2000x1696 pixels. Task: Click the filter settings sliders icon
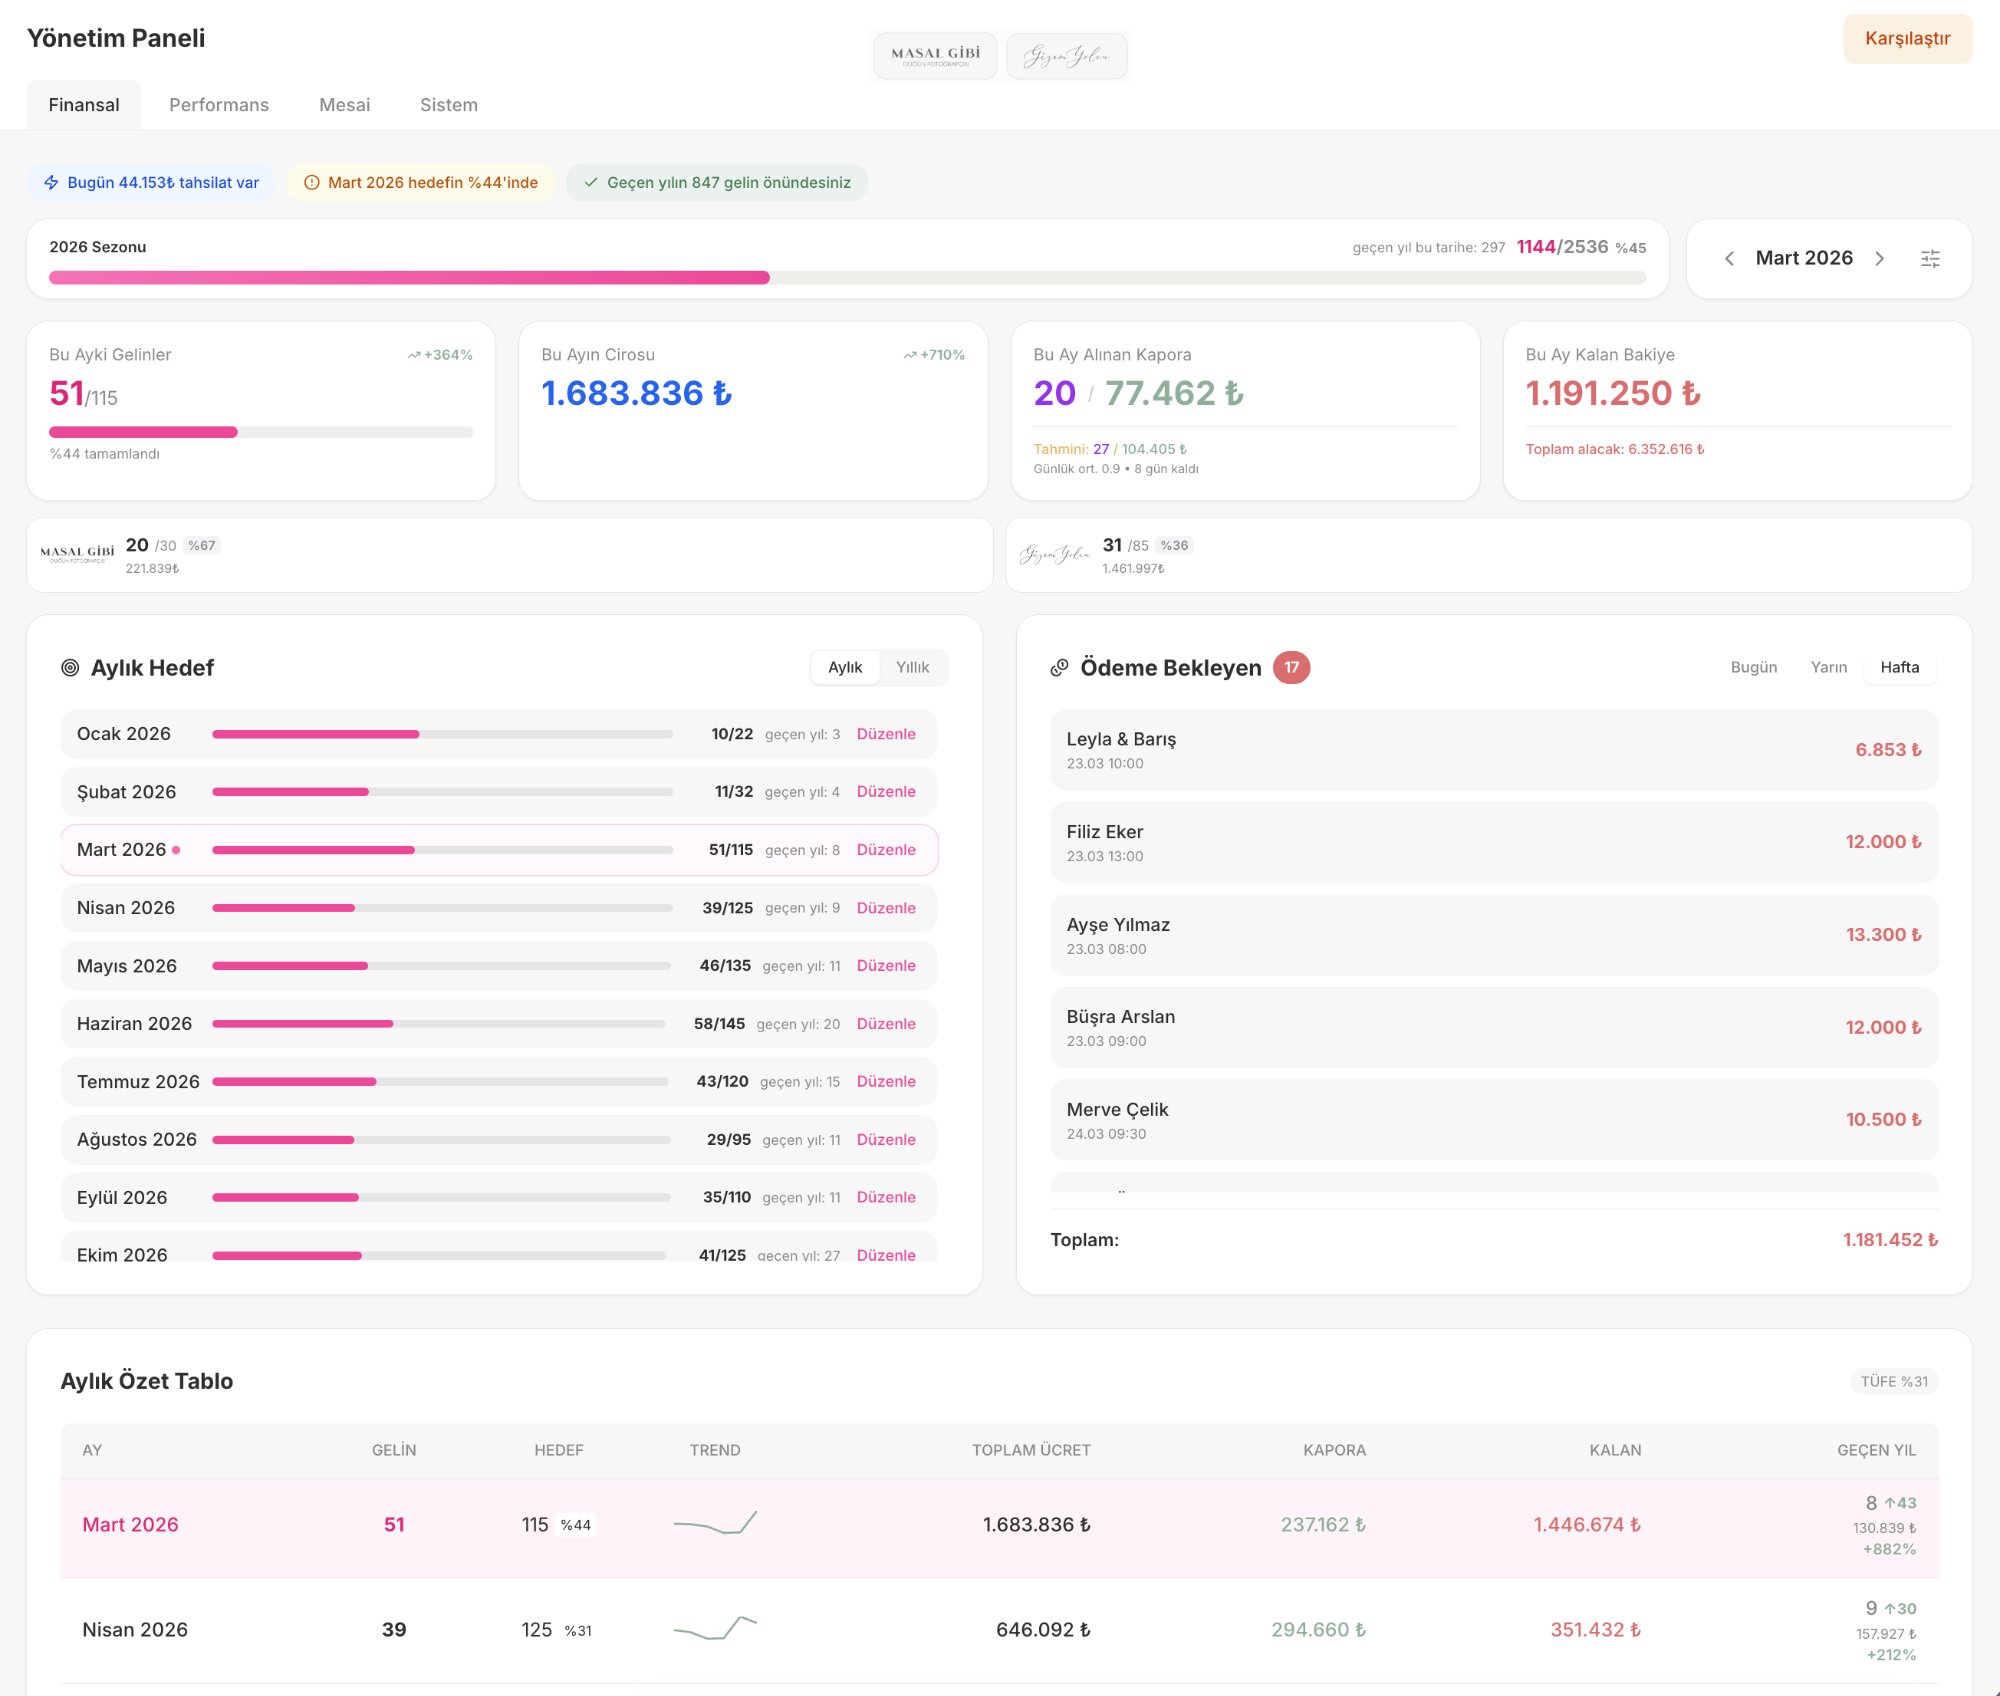(1930, 259)
